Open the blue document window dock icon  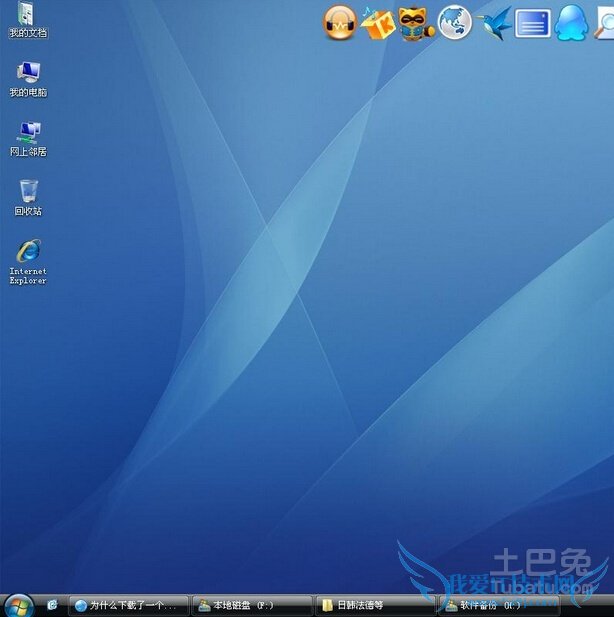[x=533, y=24]
